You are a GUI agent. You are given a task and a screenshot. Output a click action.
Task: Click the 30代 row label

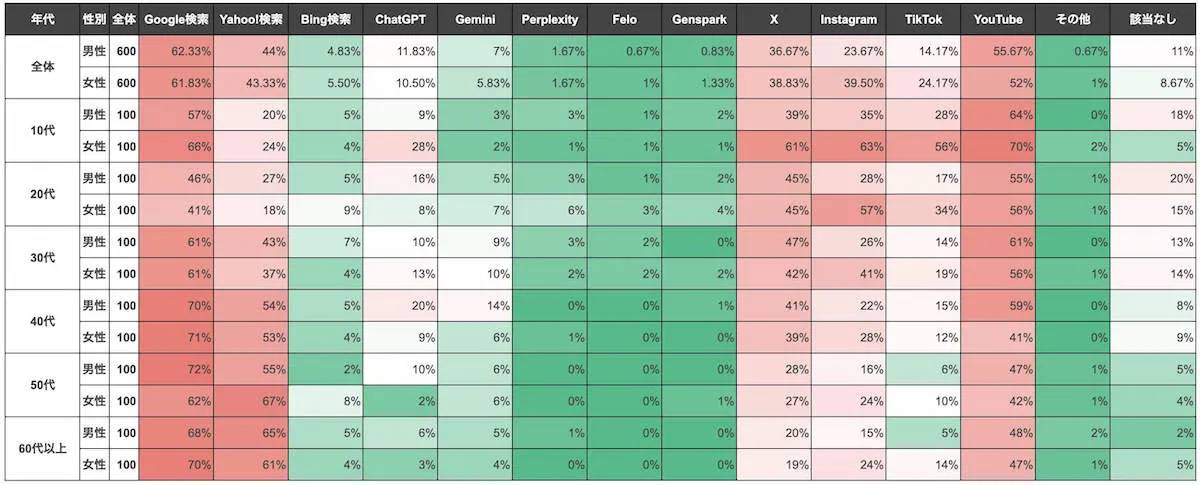coord(42,258)
